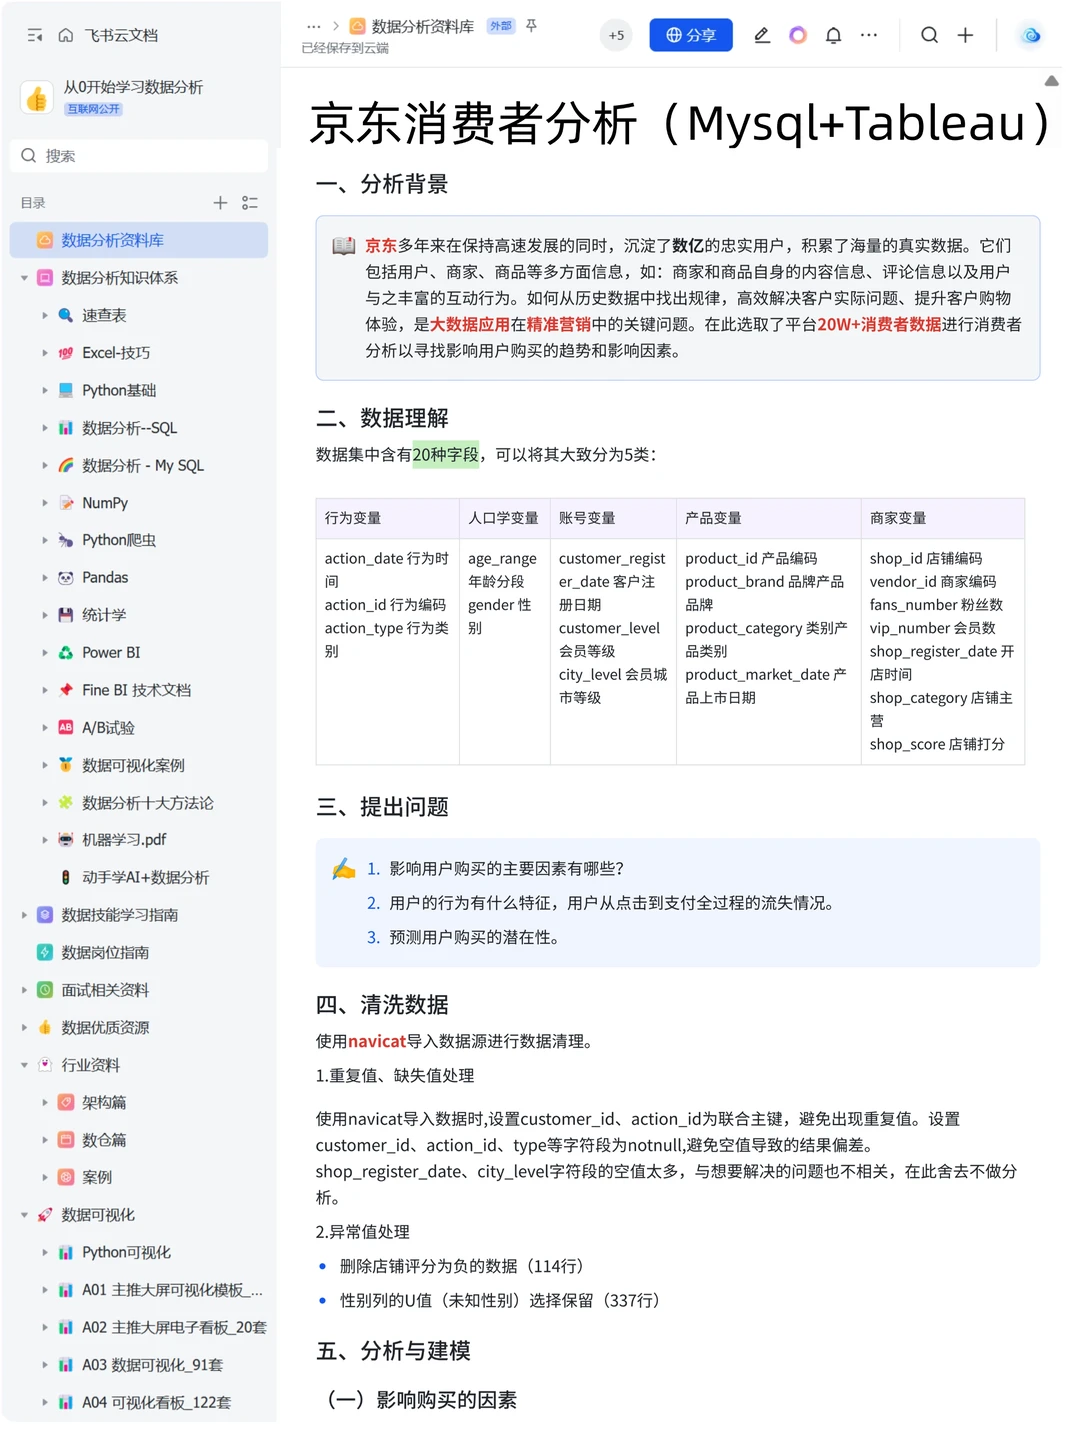
Task: Click the 案例 orange icon
Action: pos(66,1178)
